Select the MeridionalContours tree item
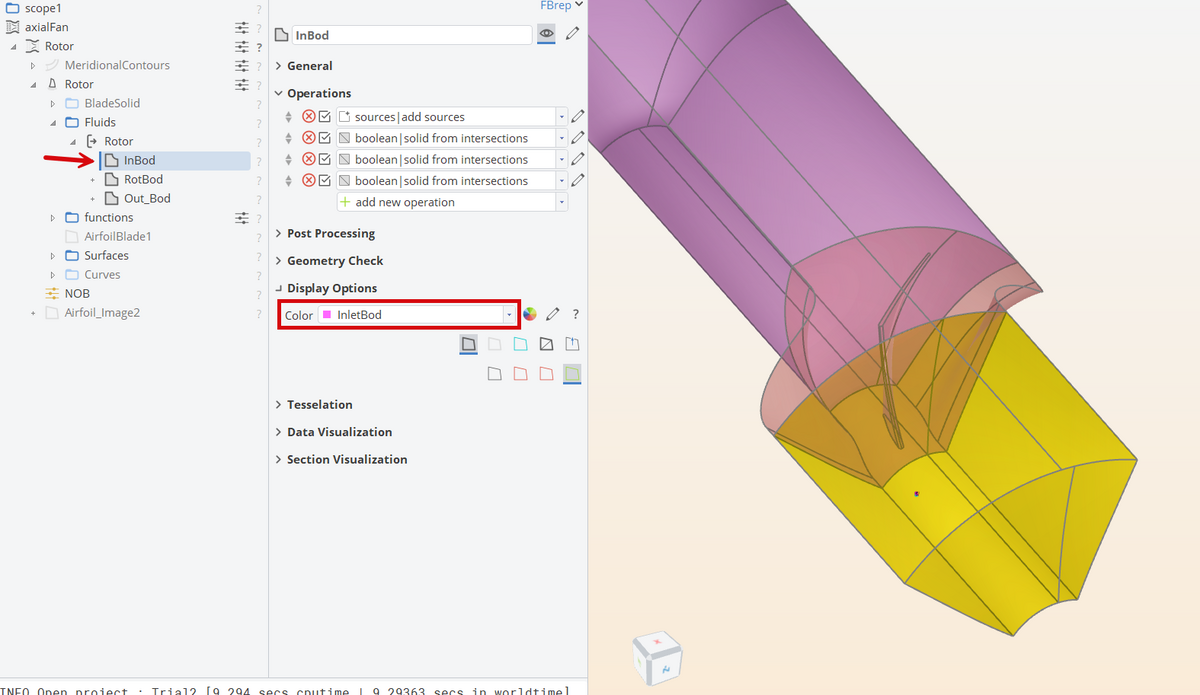Screen dimensions: 1200x695 (x=117, y=65)
